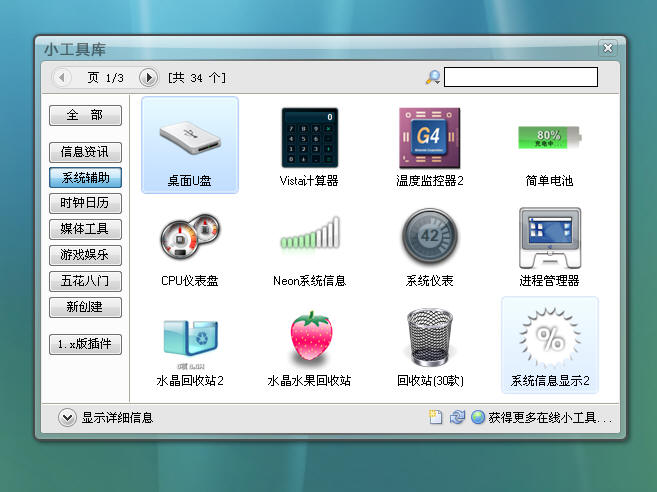Click the Neon系统信息 signal bars icon
Viewport: 657px width, 492px height.
point(309,238)
